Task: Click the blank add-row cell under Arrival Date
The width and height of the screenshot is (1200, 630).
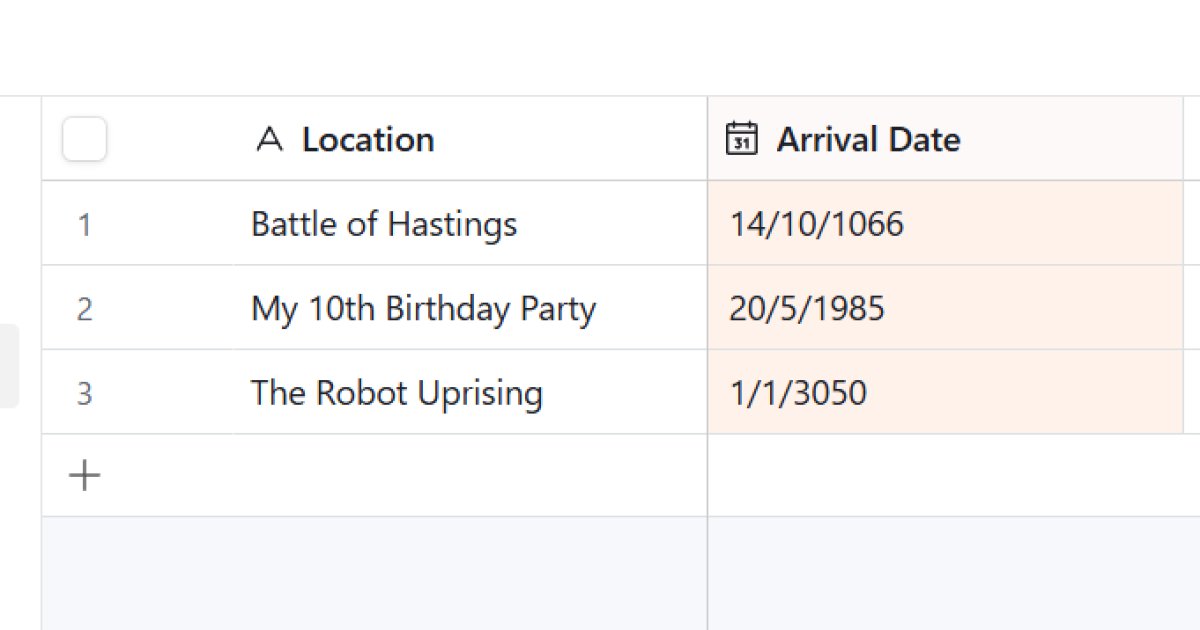Action: tap(945, 476)
